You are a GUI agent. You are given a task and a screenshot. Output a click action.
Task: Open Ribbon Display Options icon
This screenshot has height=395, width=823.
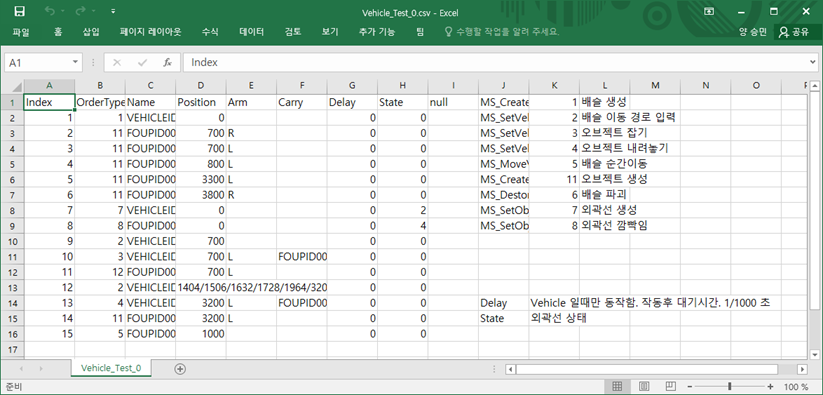(709, 11)
